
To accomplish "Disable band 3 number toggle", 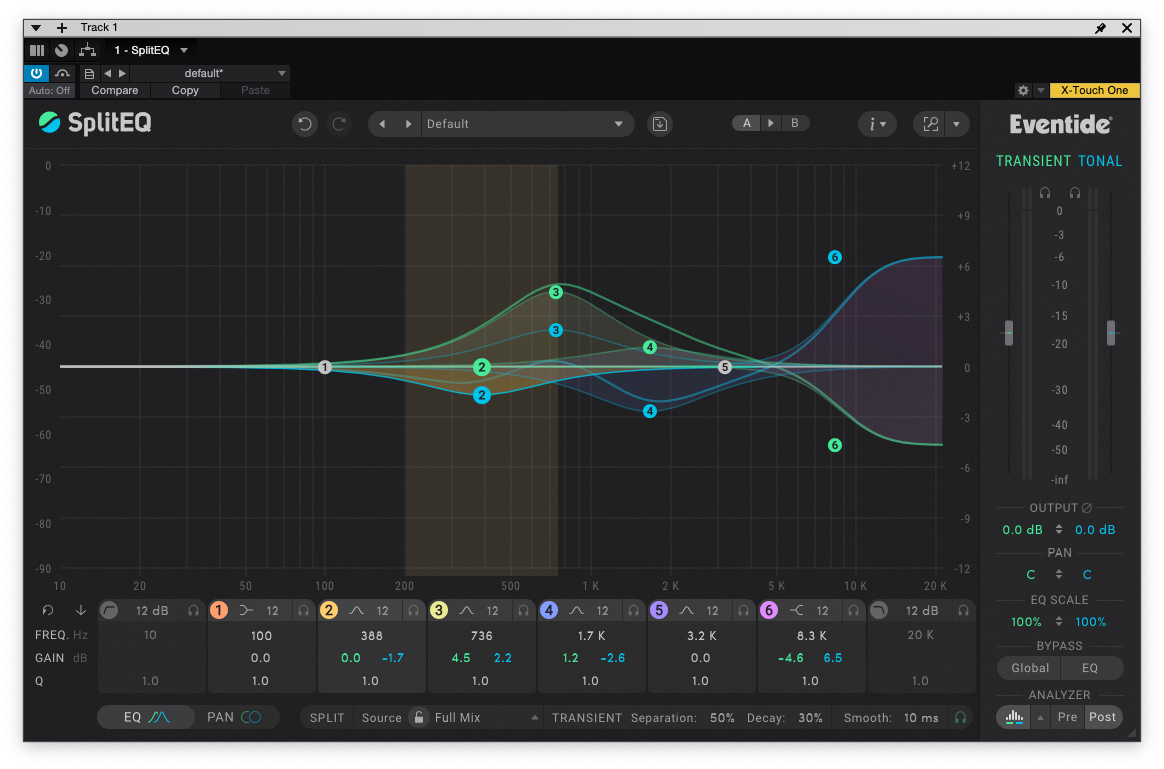I will pyautogui.click(x=439, y=610).
